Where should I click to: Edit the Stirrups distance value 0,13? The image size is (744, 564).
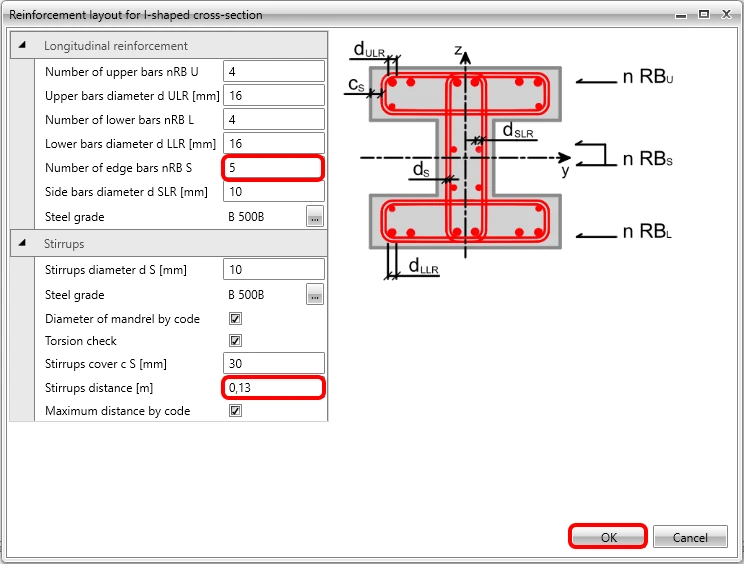point(274,388)
